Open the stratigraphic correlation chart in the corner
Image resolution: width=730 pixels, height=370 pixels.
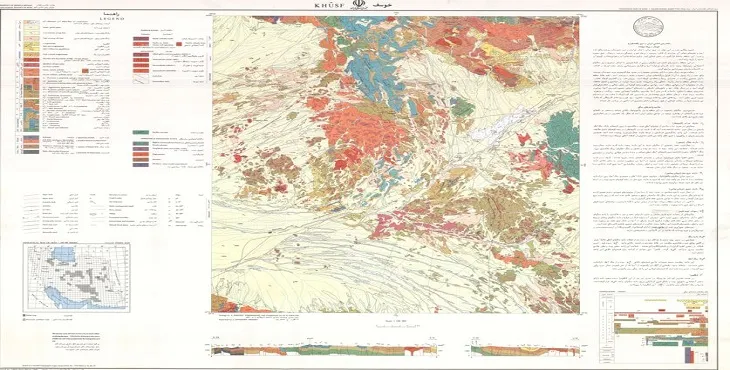(654, 327)
